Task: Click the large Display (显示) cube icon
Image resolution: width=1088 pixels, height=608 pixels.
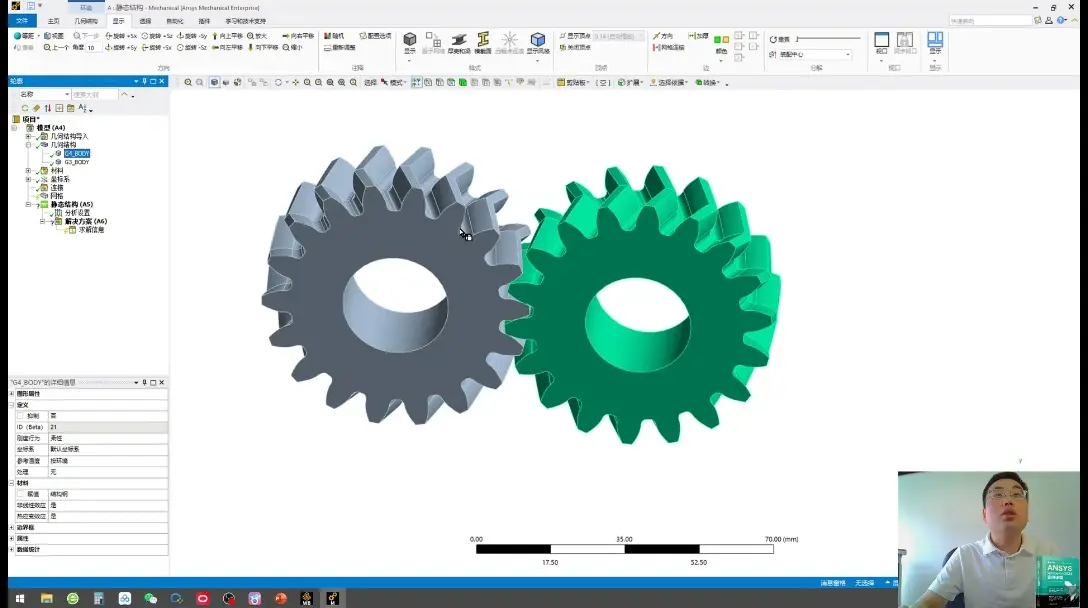Action: coord(409,42)
